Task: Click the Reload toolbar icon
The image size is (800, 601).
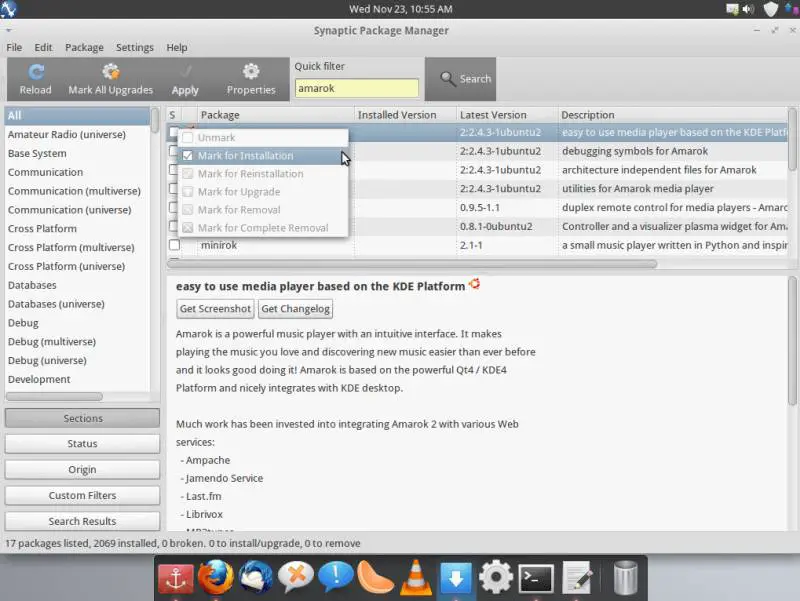Action: [x=36, y=72]
